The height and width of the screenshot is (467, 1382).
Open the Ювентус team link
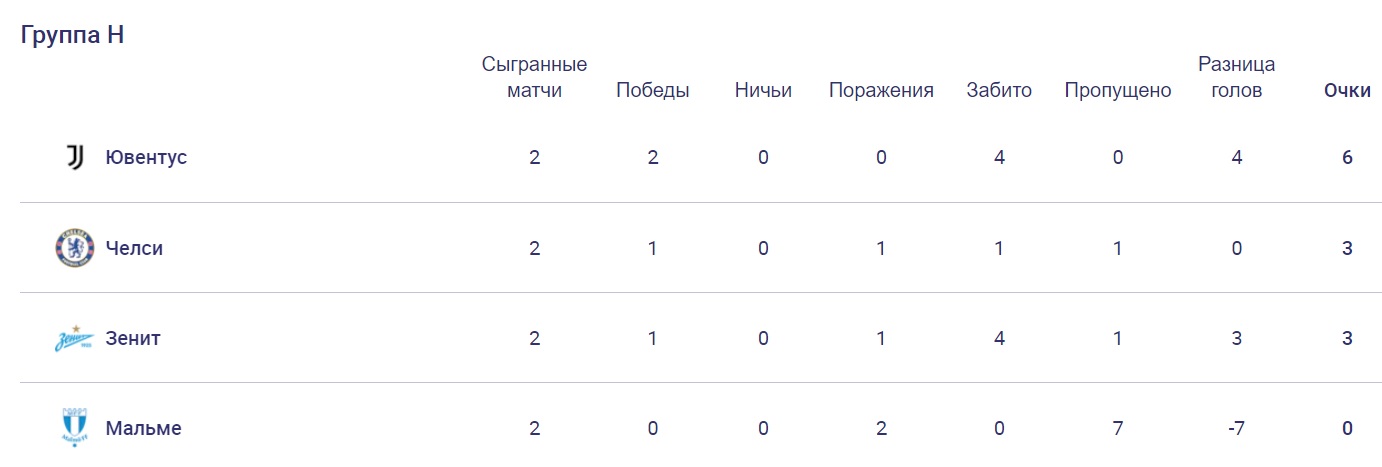click(x=146, y=157)
